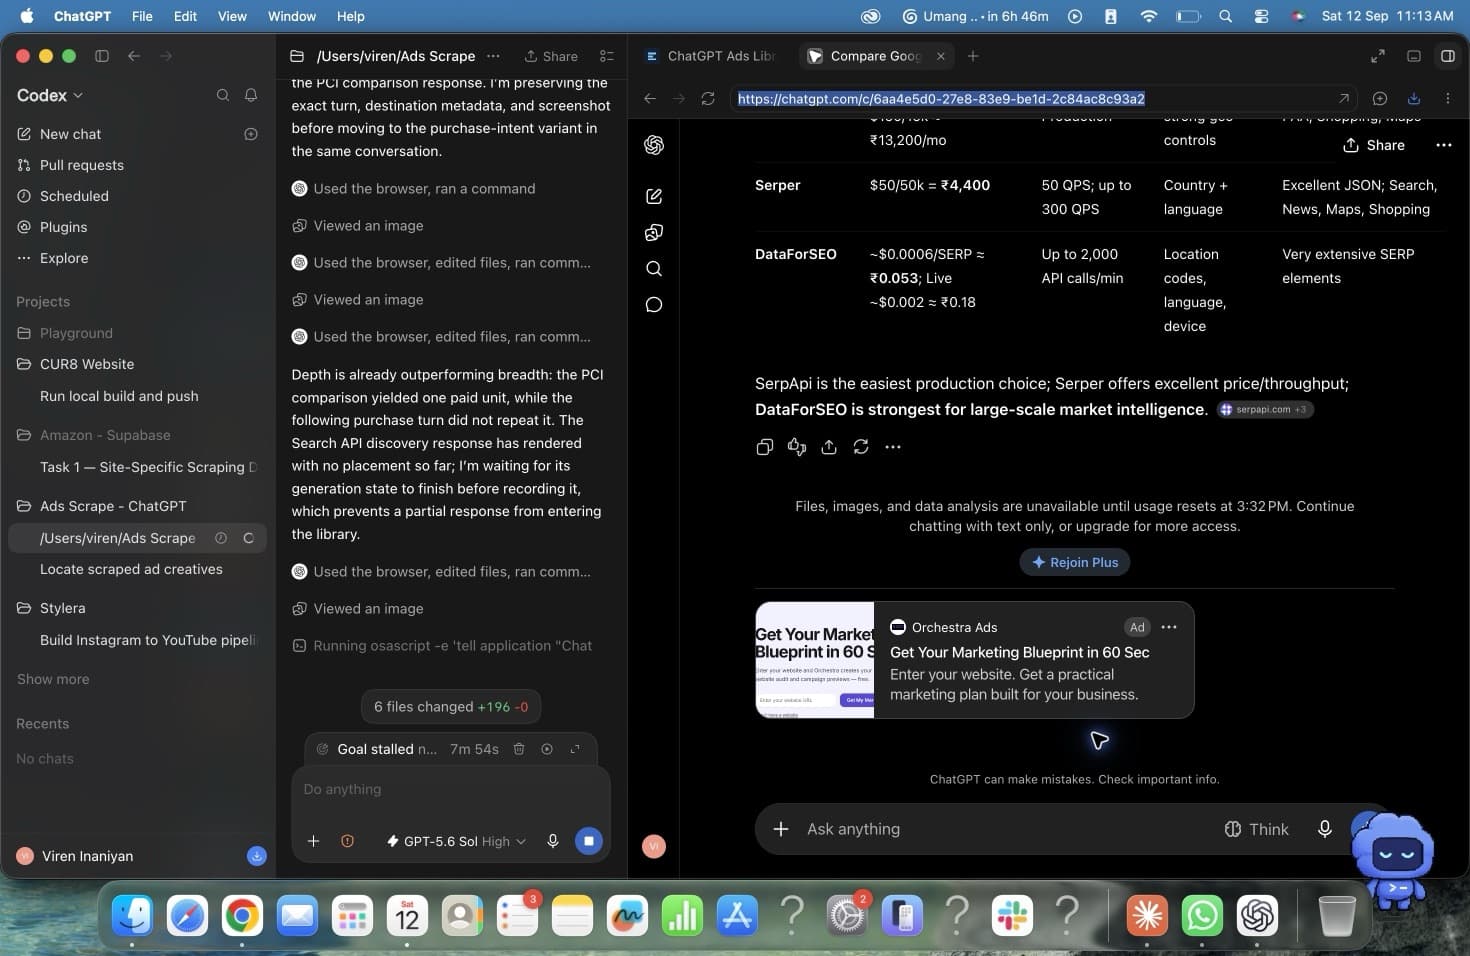The height and width of the screenshot is (956, 1470).
Task: Add attachment with plus in Codex composer
Action: 313,841
